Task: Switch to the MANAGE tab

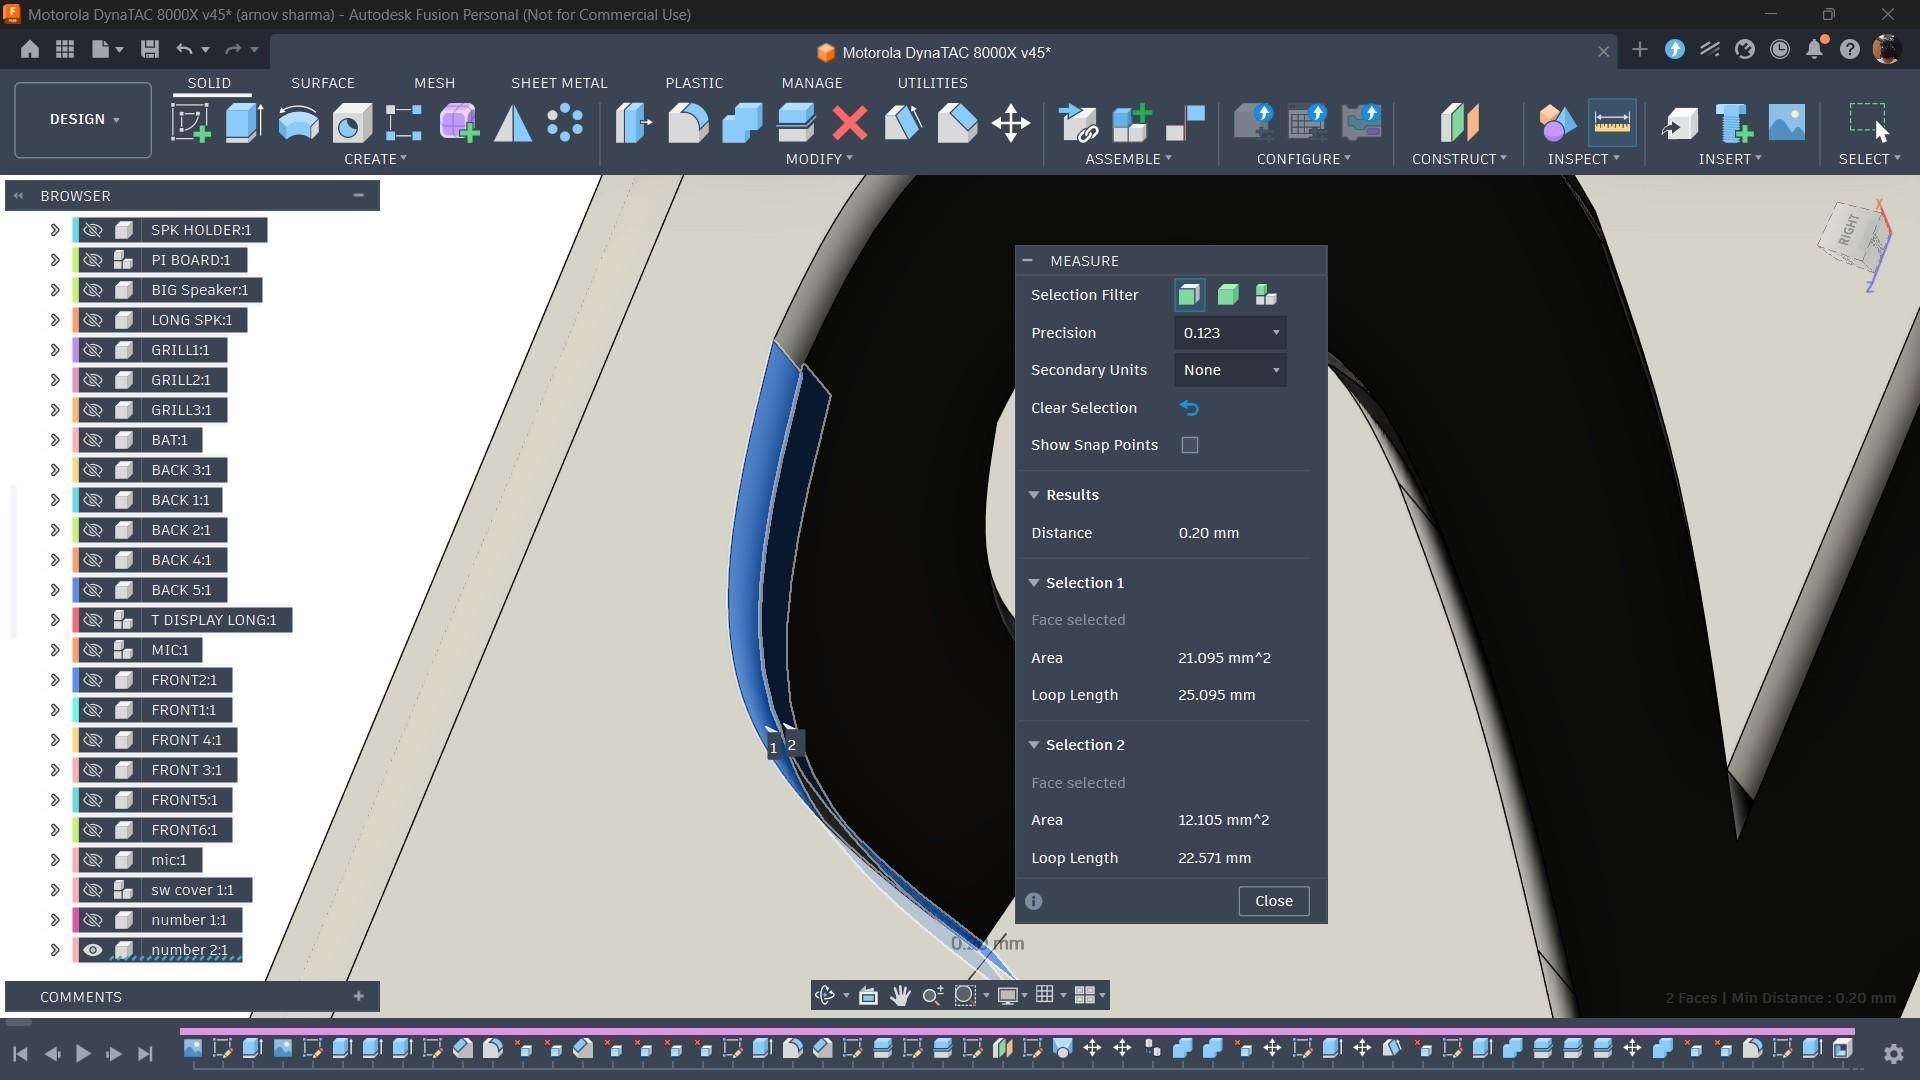Action: tap(812, 83)
